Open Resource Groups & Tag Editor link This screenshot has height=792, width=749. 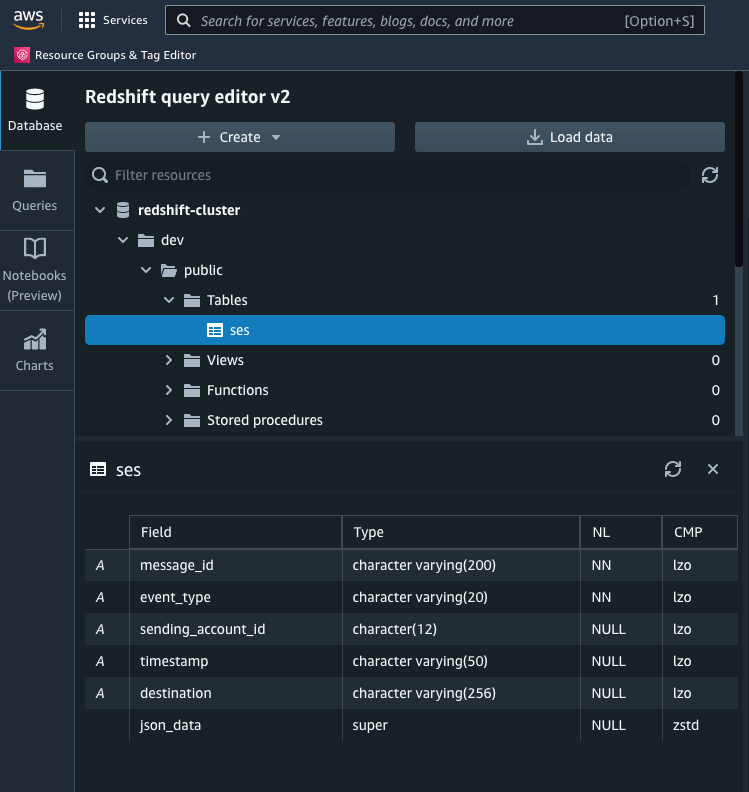(115, 55)
